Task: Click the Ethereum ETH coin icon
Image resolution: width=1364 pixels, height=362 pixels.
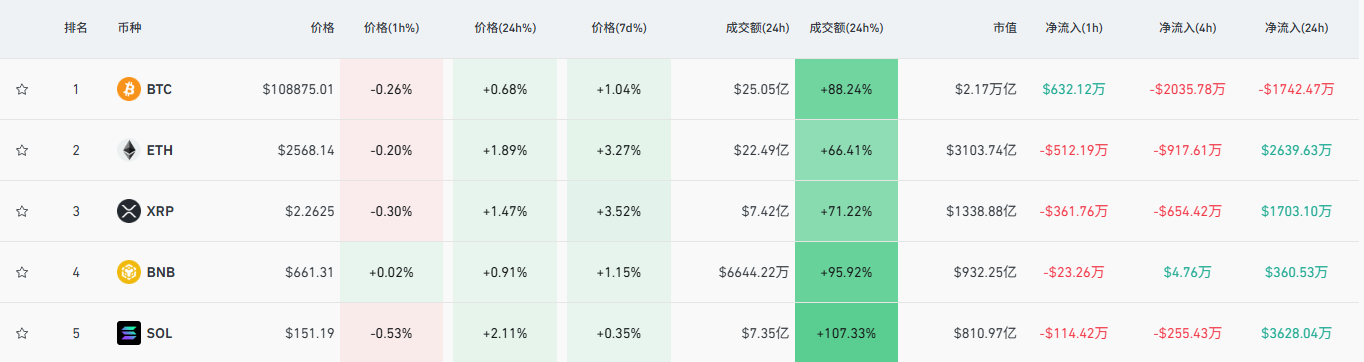Action: pos(129,150)
